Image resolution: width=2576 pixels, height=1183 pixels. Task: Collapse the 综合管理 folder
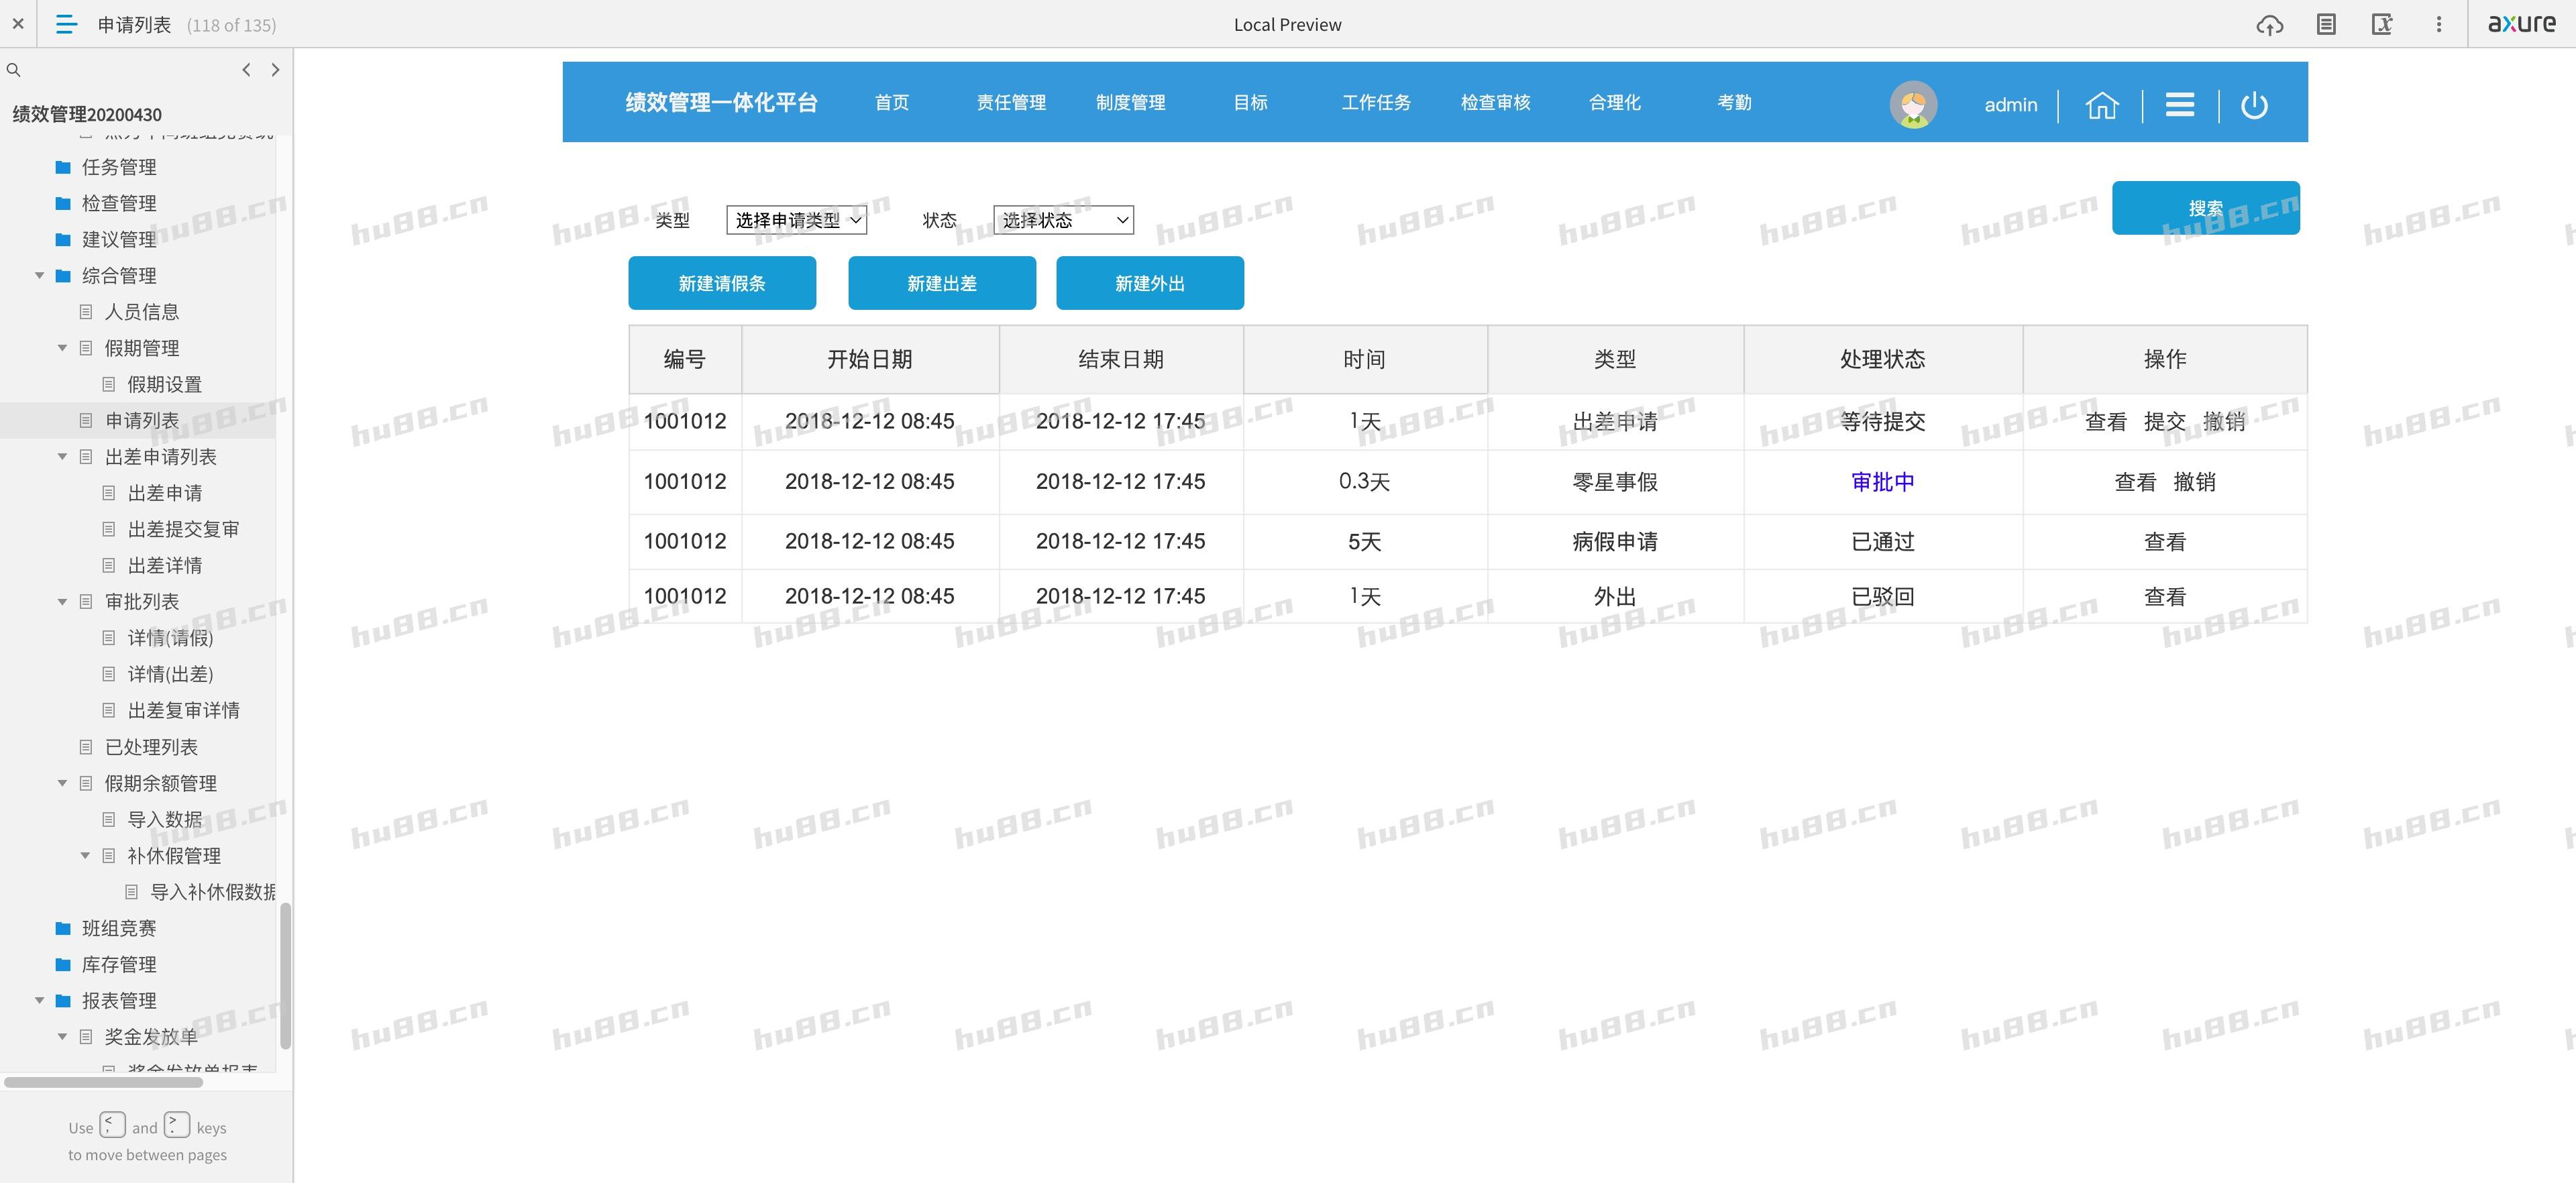40,276
